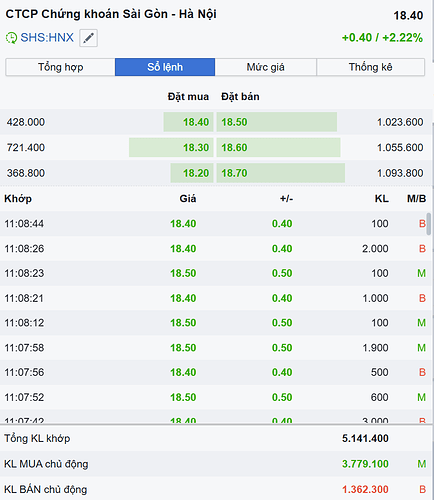Click the KL BÁN chủ động label
The height and width of the screenshot is (500, 434).
[46, 489]
